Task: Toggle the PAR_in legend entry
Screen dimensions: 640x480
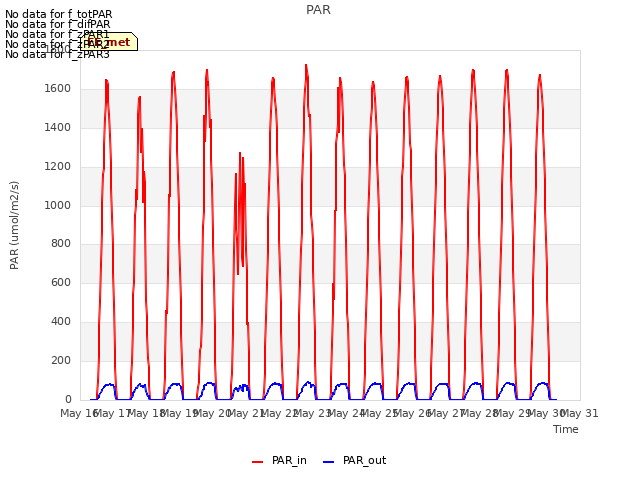Action: coord(280,460)
